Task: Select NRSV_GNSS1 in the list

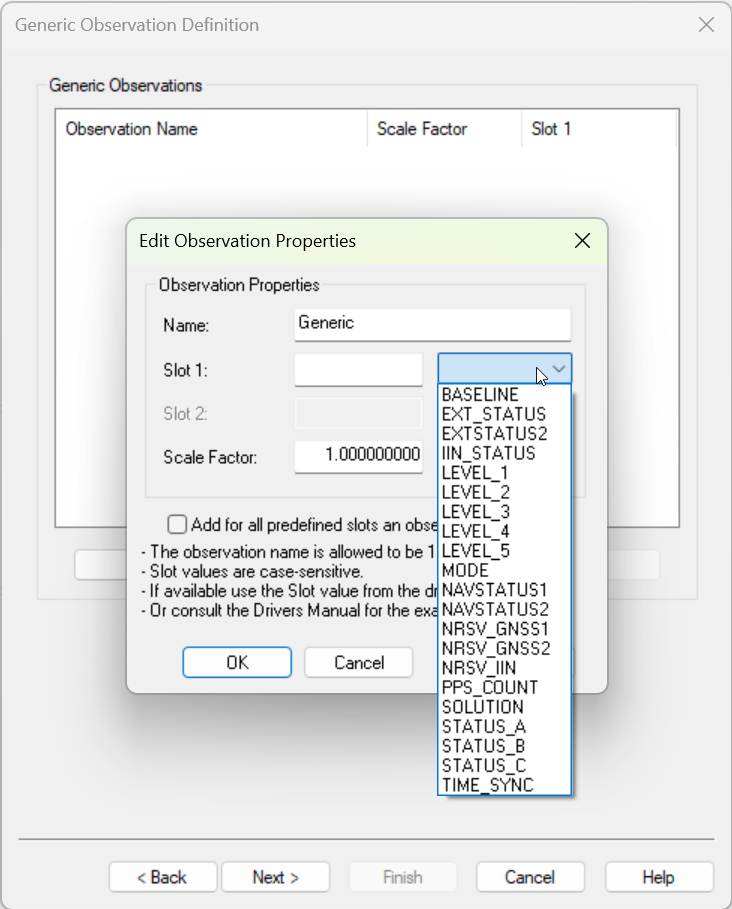Action: pyautogui.click(x=504, y=629)
